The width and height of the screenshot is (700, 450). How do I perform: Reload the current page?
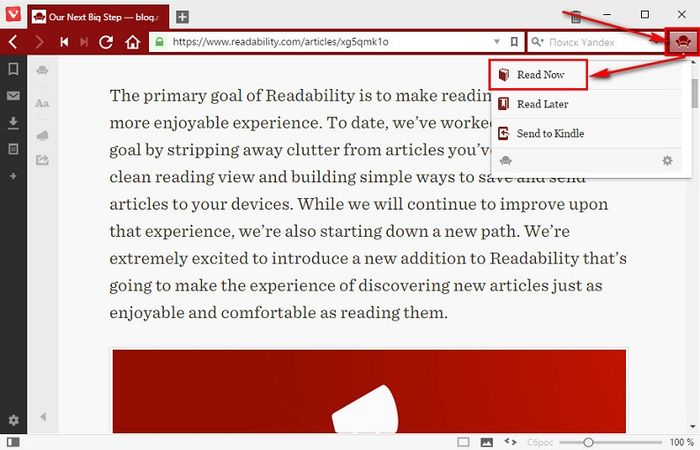point(107,42)
